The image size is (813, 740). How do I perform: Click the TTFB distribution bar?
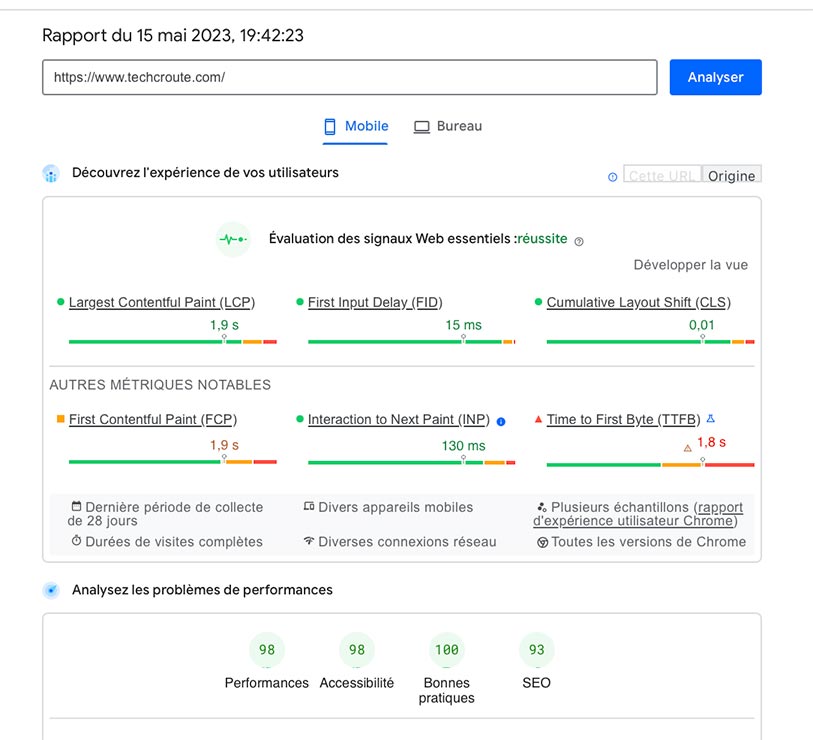(x=650, y=465)
